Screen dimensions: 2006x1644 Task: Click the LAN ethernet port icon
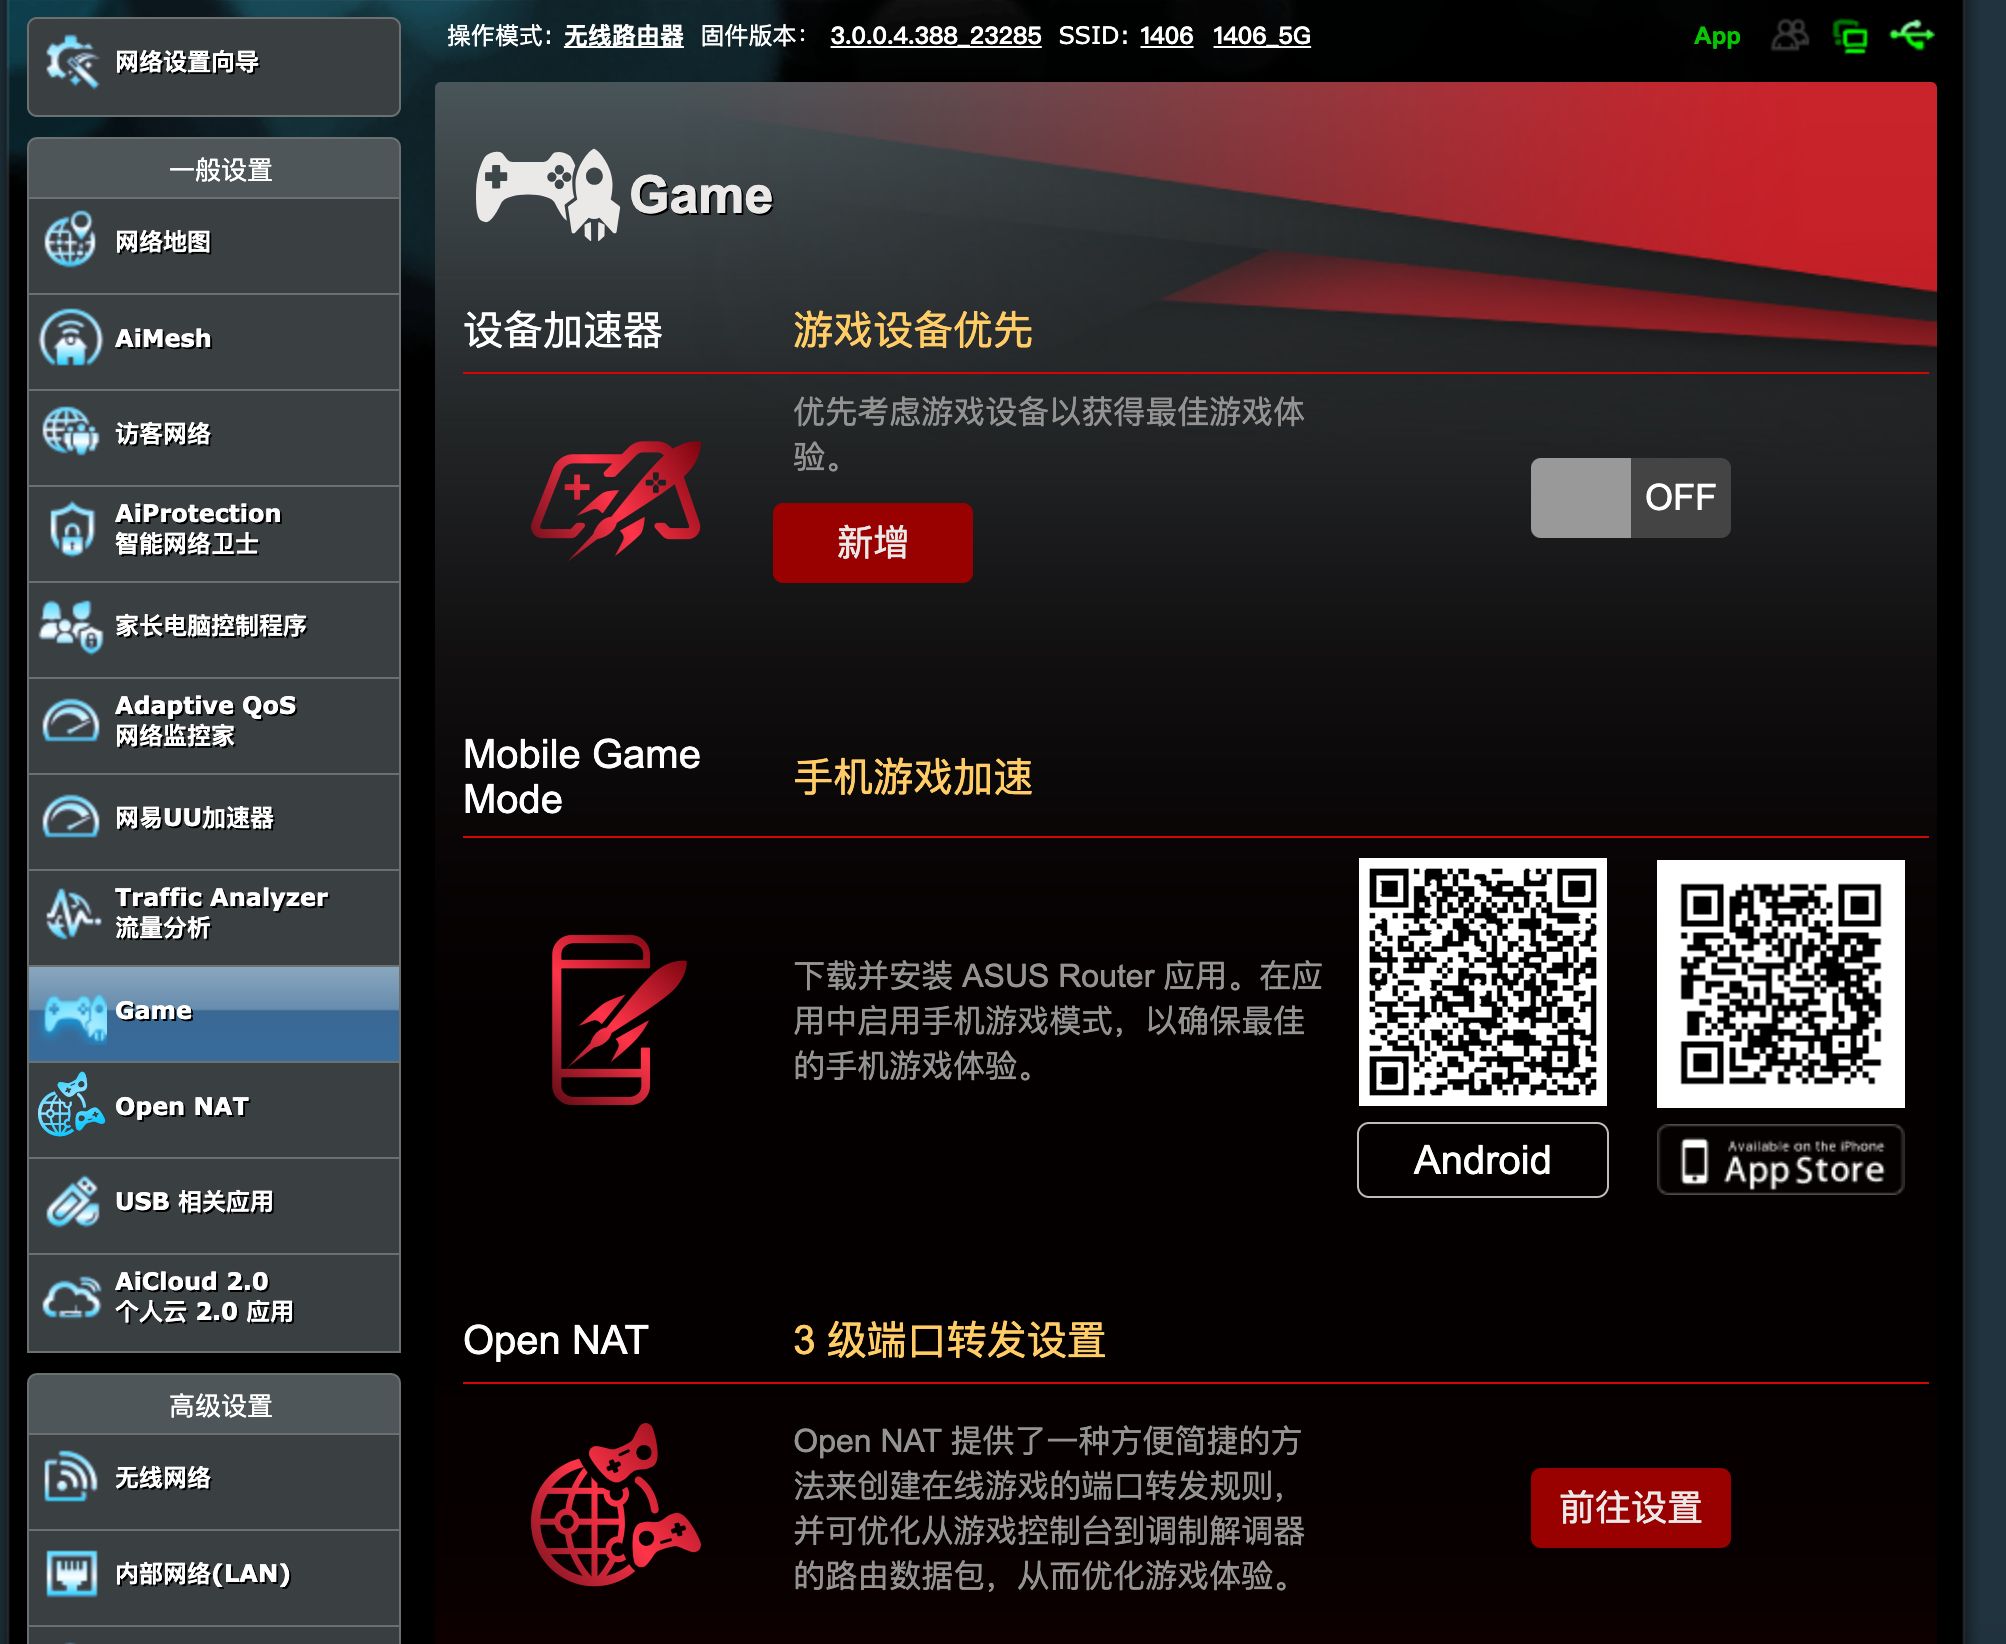coord(71,1574)
